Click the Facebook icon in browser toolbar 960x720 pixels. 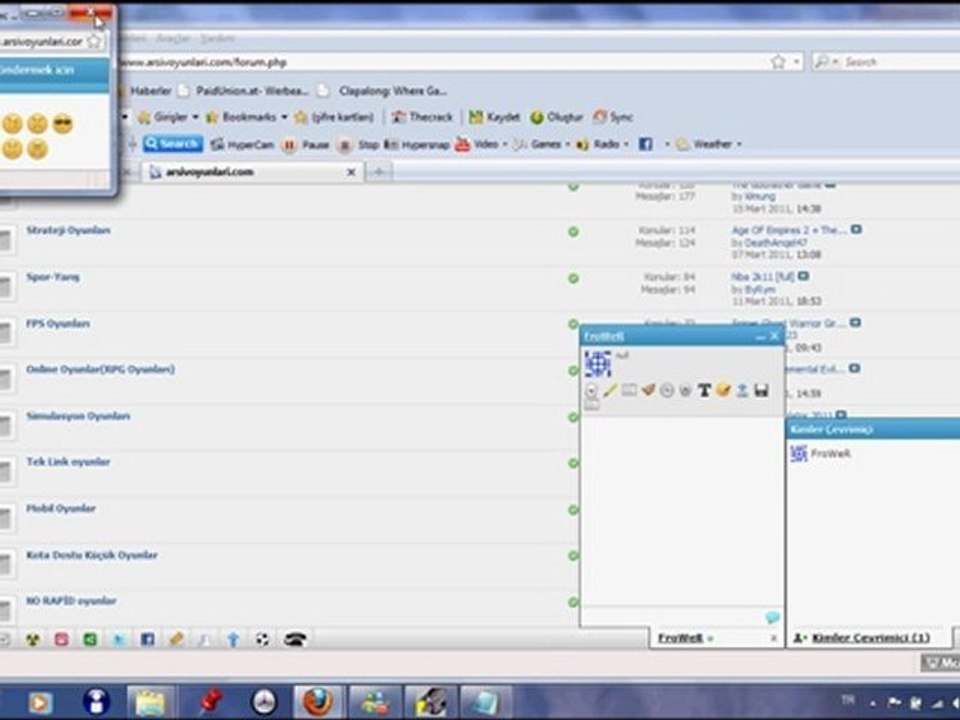coord(645,144)
